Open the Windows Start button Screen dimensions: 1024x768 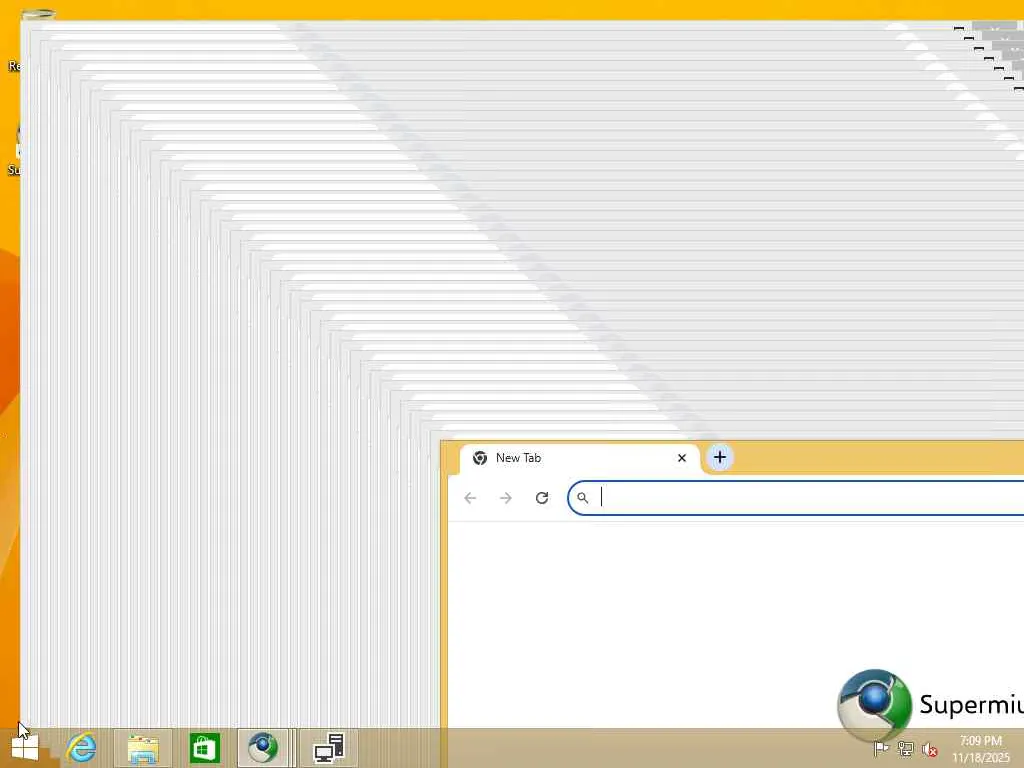coord(25,748)
